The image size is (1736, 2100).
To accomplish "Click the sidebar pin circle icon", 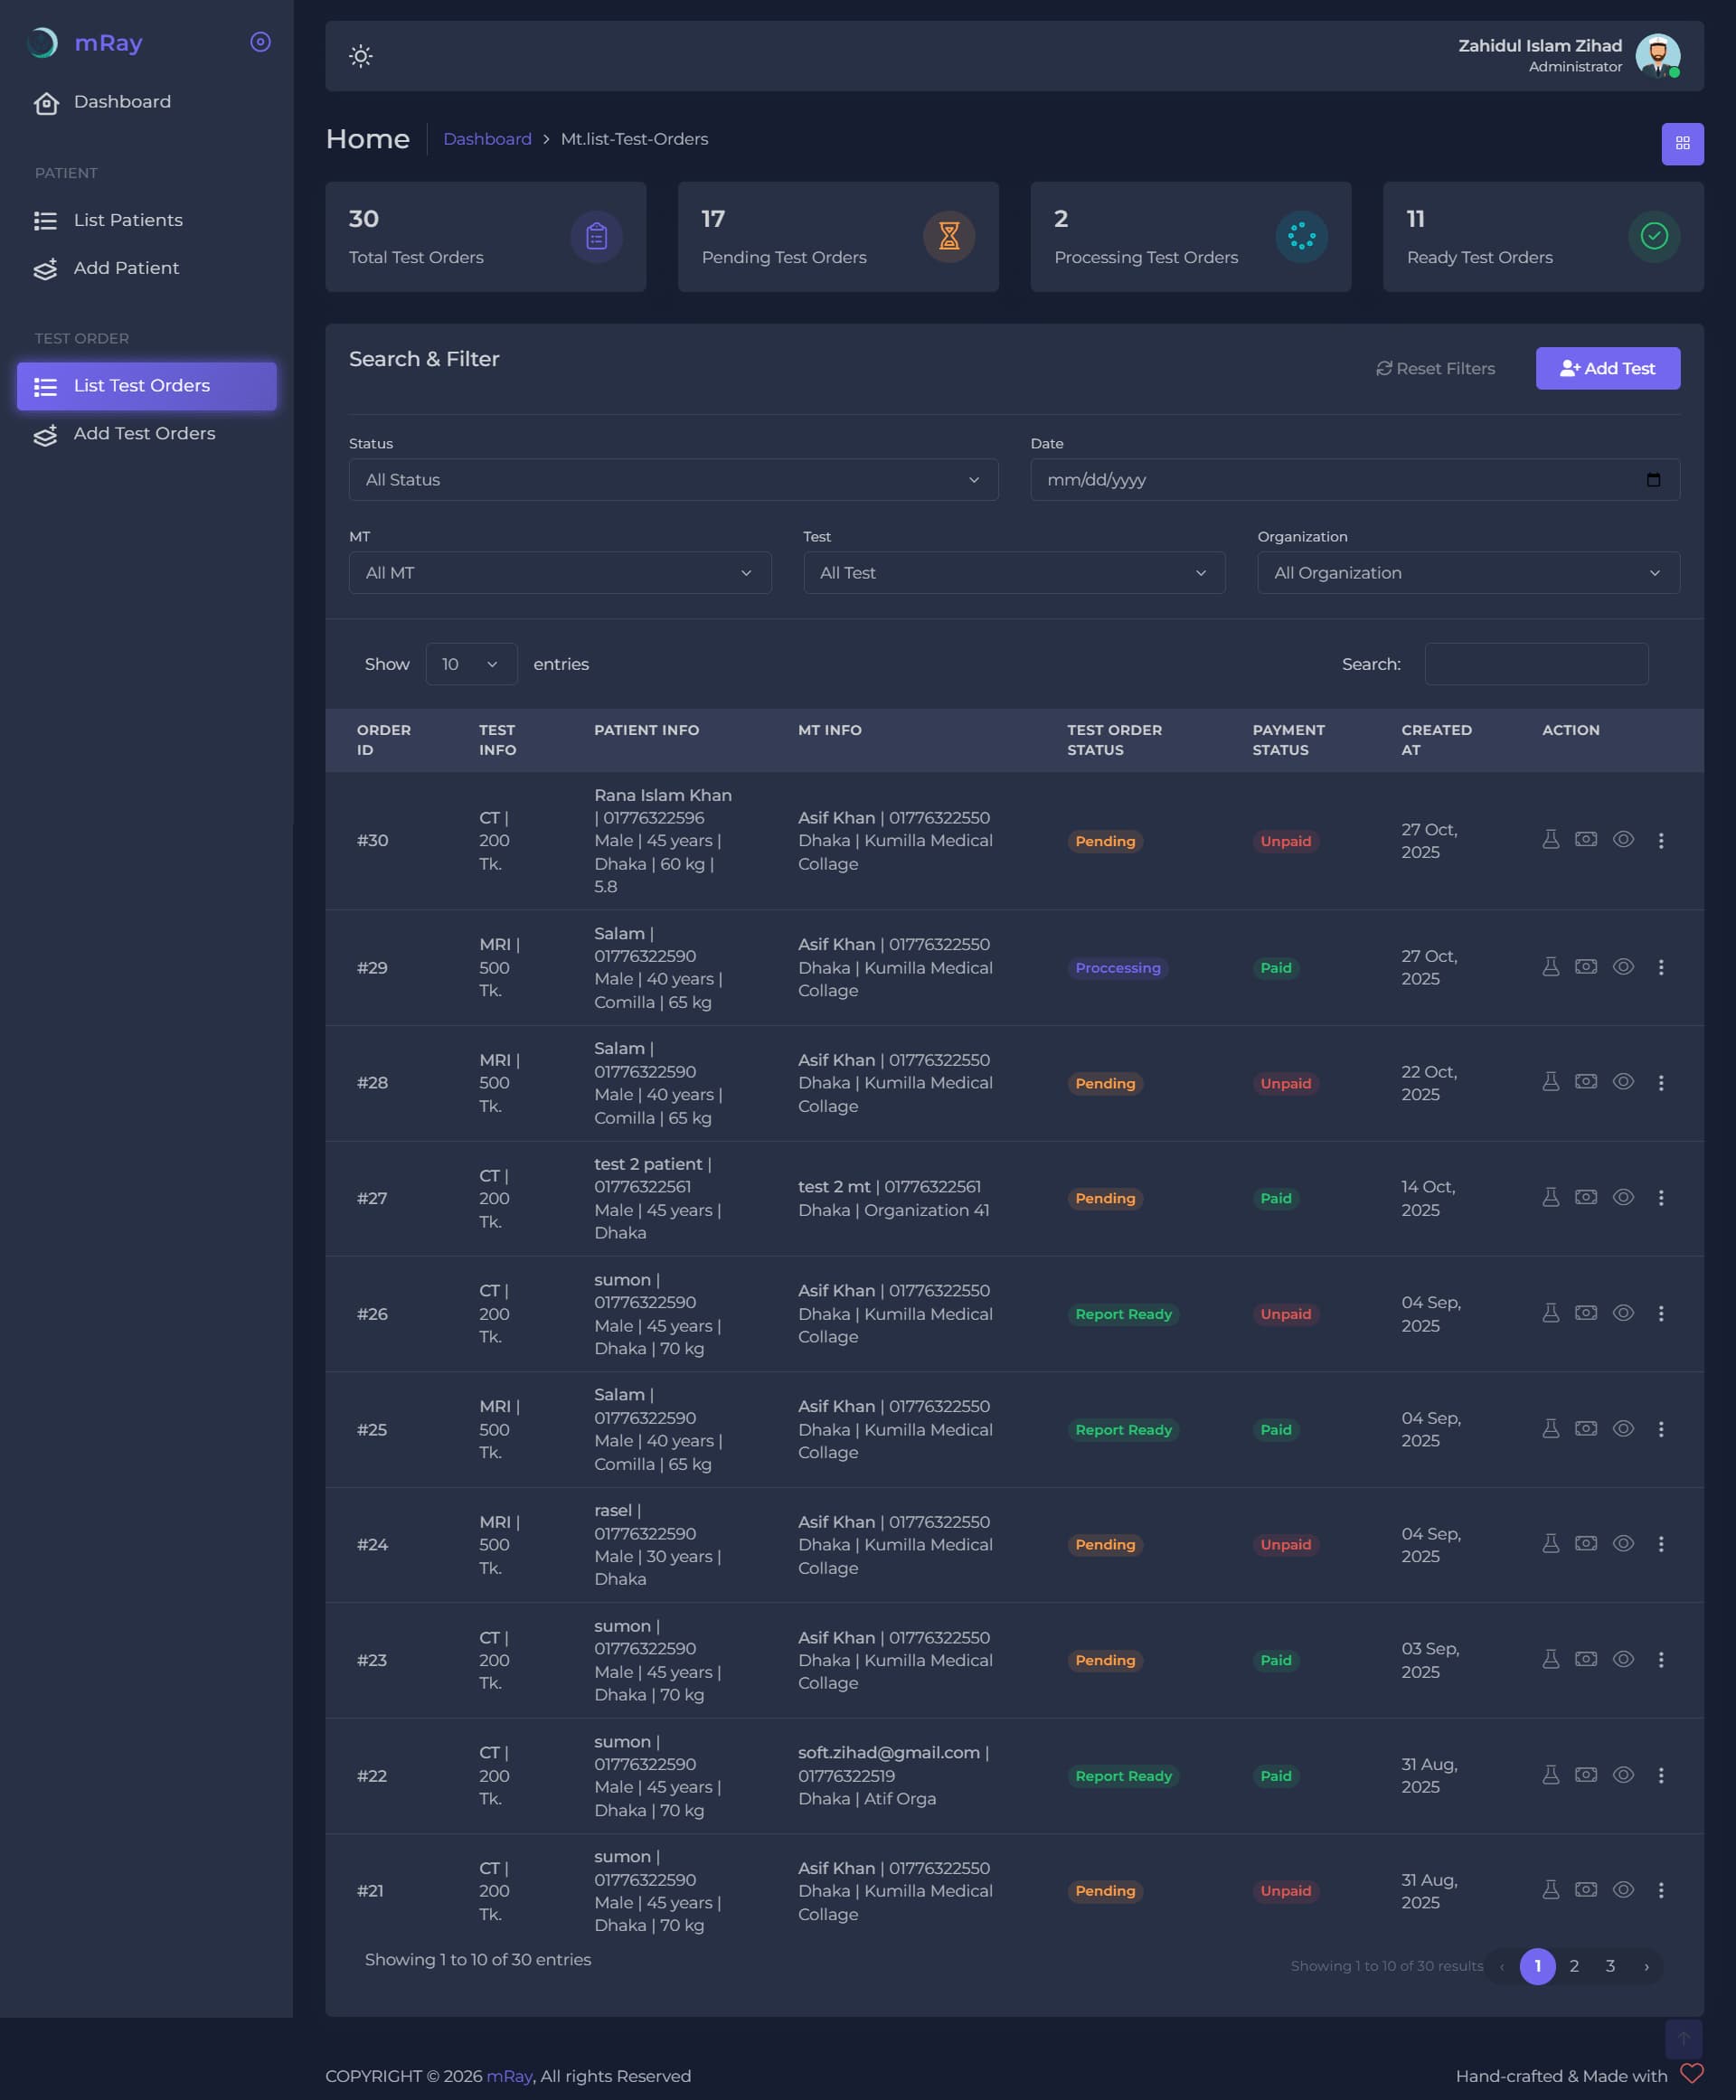I will (260, 42).
